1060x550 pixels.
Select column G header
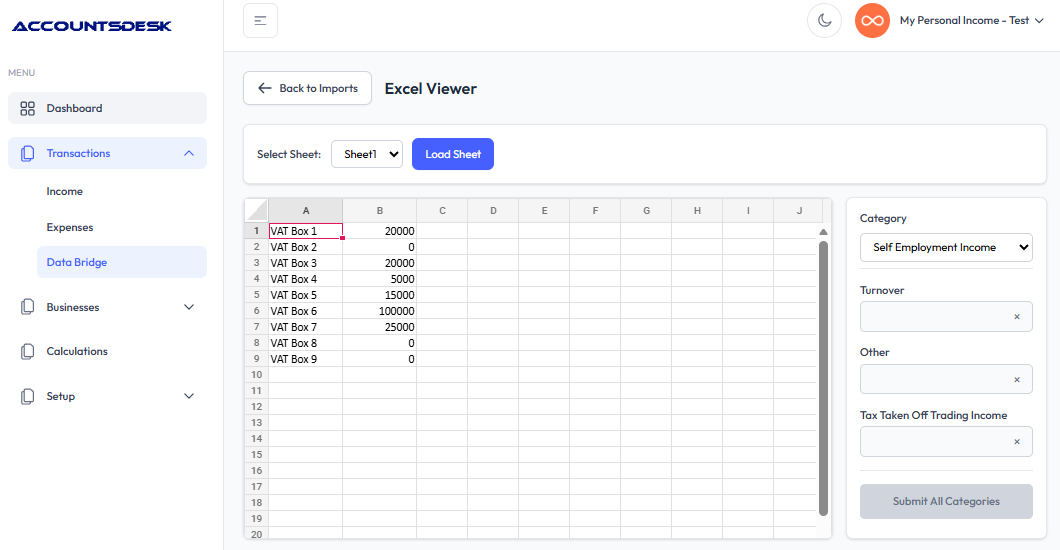pos(646,210)
